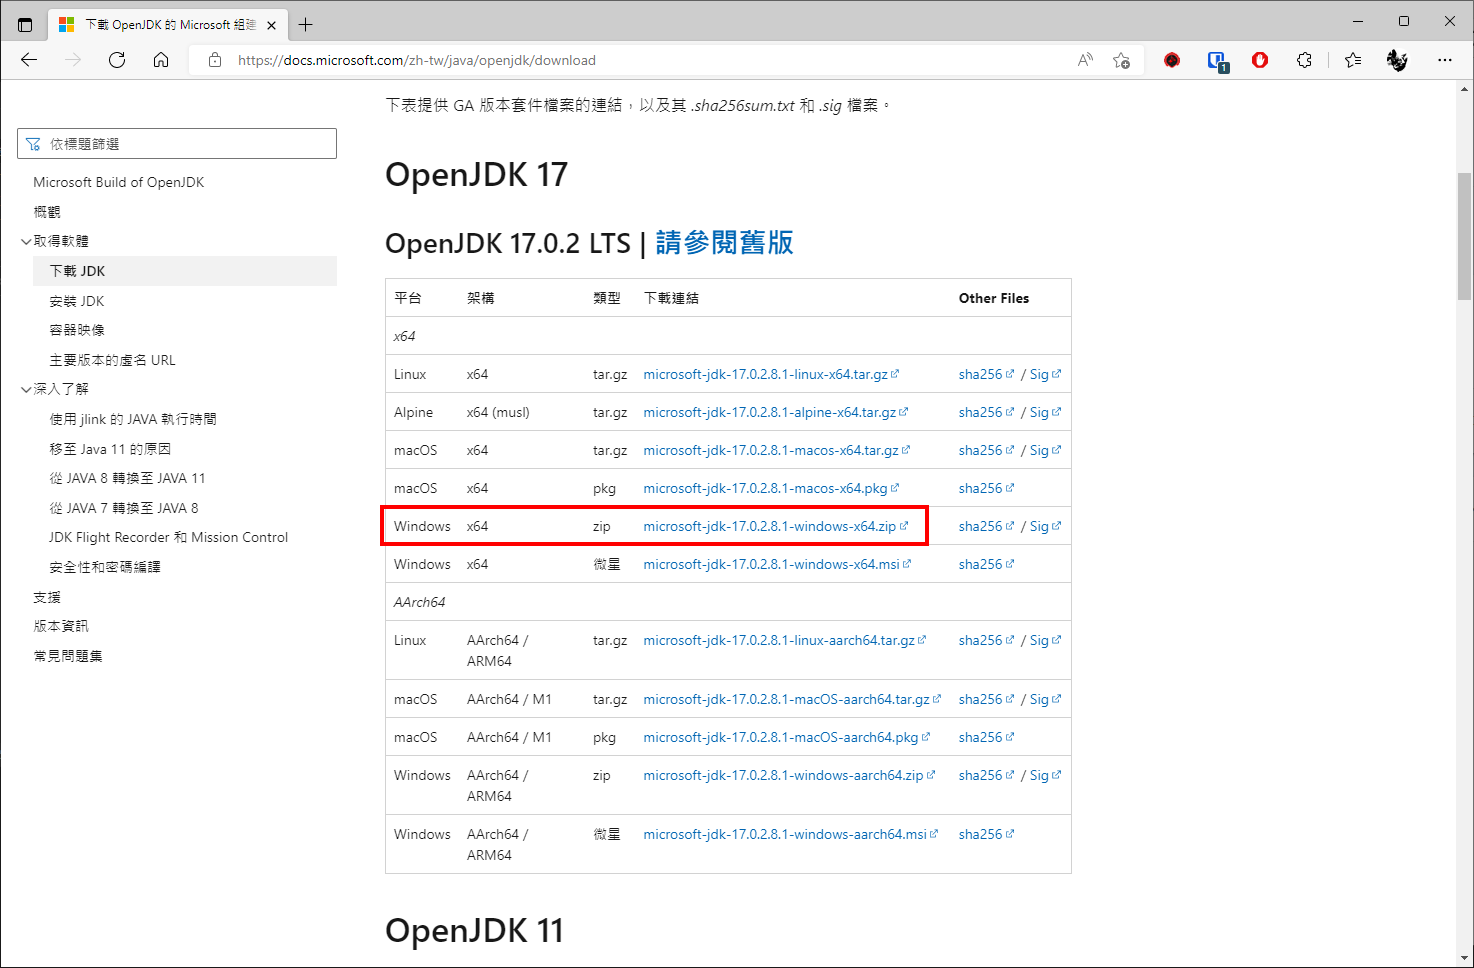
Task: Open sha256 link for alpine-x64 row
Action: [x=986, y=412]
